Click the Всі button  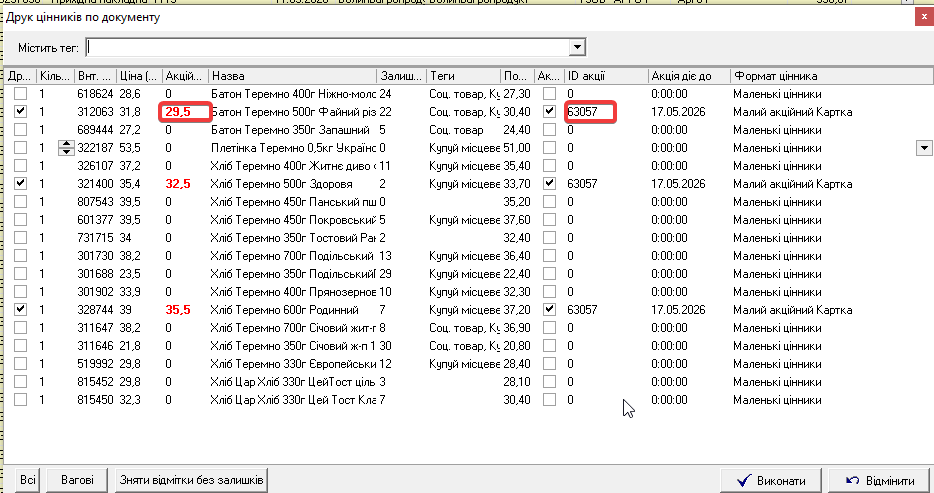[27, 480]
